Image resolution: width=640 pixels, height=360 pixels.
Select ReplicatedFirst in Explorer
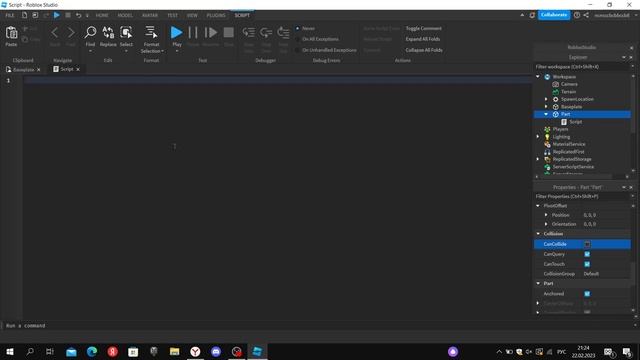tap(569, 152)
